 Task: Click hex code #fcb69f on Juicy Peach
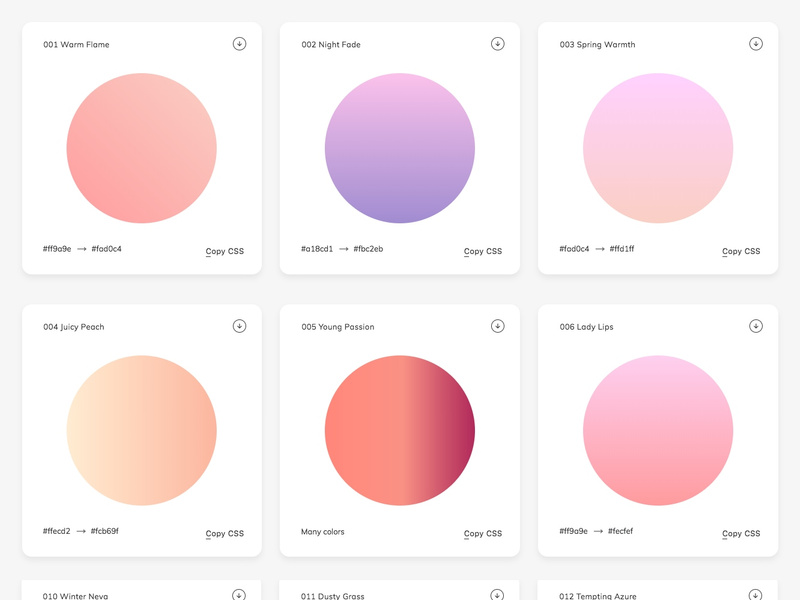point(105,531)
